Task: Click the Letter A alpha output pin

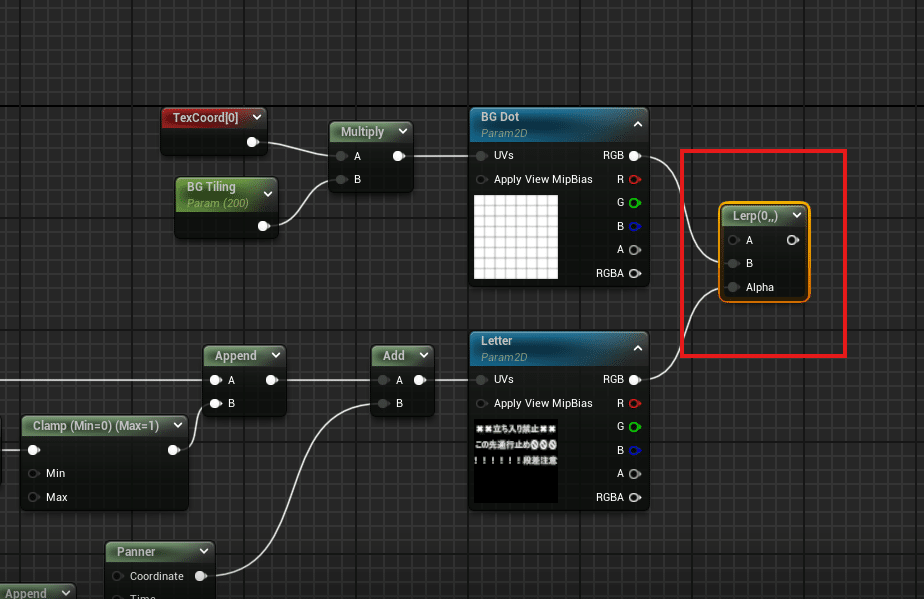Action: [x=635, y=474]
